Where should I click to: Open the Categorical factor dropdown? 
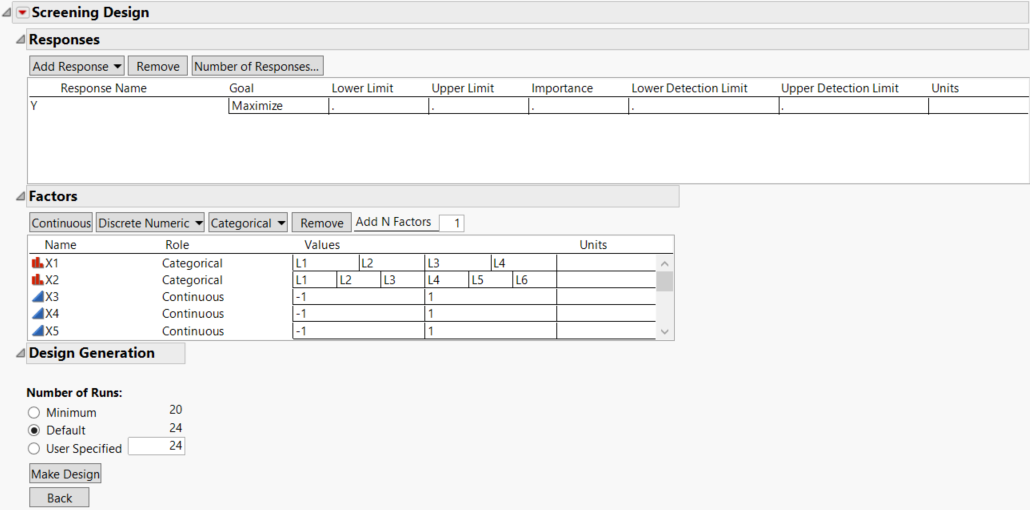(x=248, y=223)
